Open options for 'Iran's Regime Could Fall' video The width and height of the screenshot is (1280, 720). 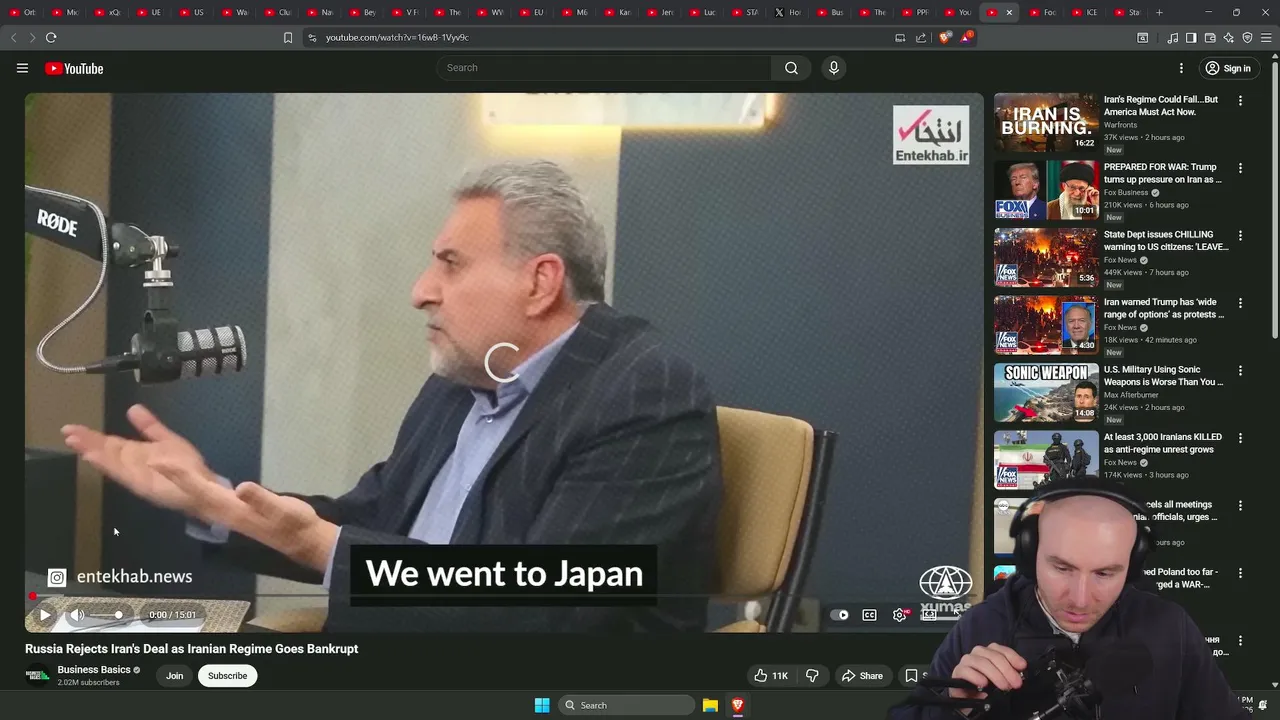pos(1240,101)
